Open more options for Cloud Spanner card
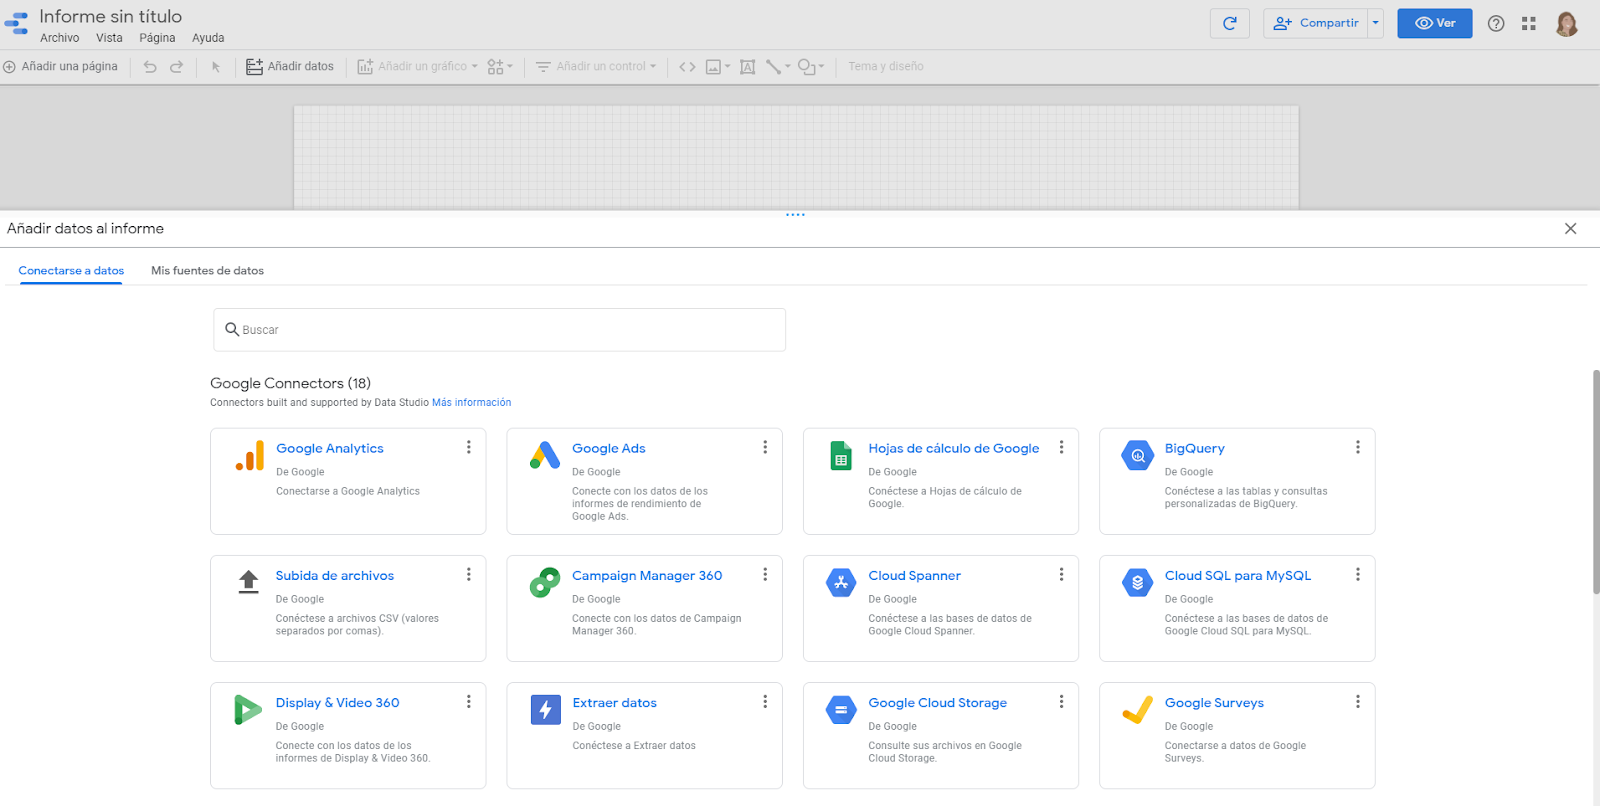The image size is (1600, 806). 1061,574
